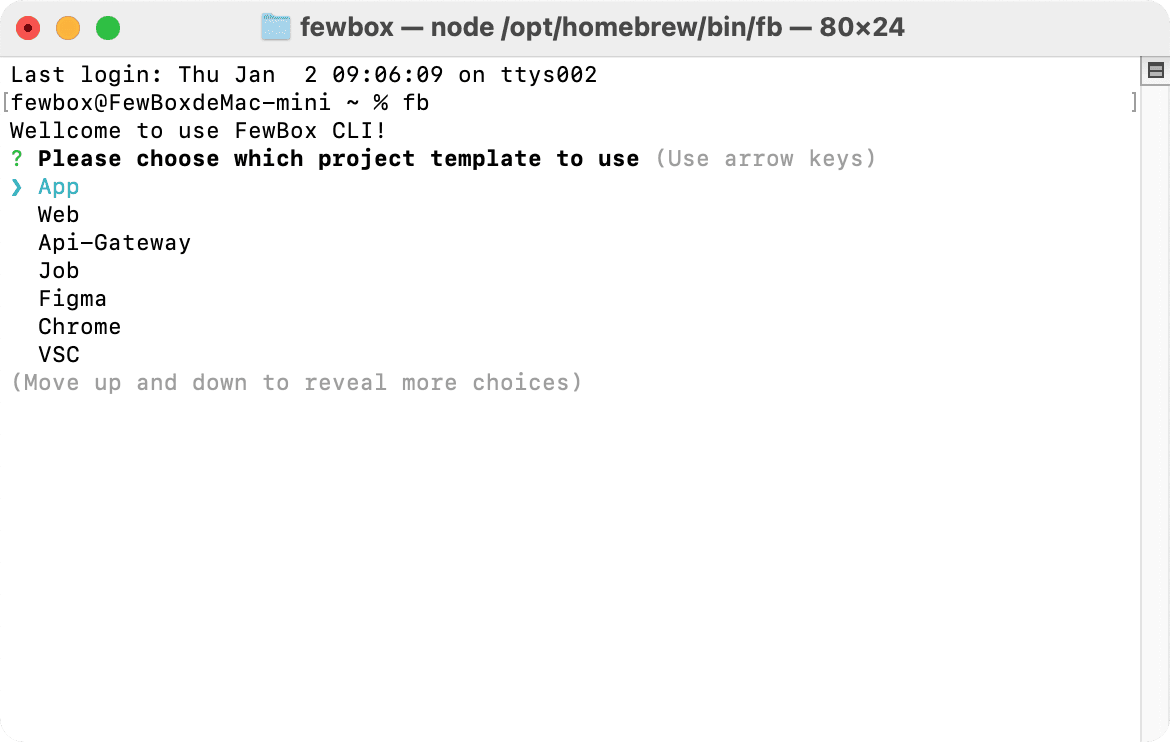Click the cyan selection arrow beside App
Screen dimensions: 1170x742
(x=16, y=187)
